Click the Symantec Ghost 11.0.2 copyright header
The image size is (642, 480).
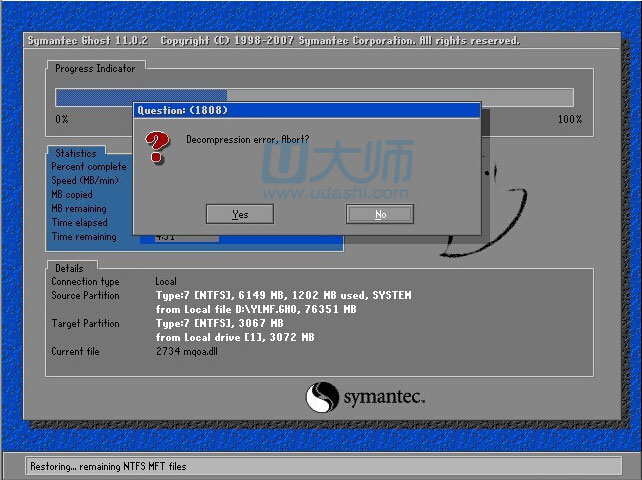pyautogui.click(x=274, y=41)
